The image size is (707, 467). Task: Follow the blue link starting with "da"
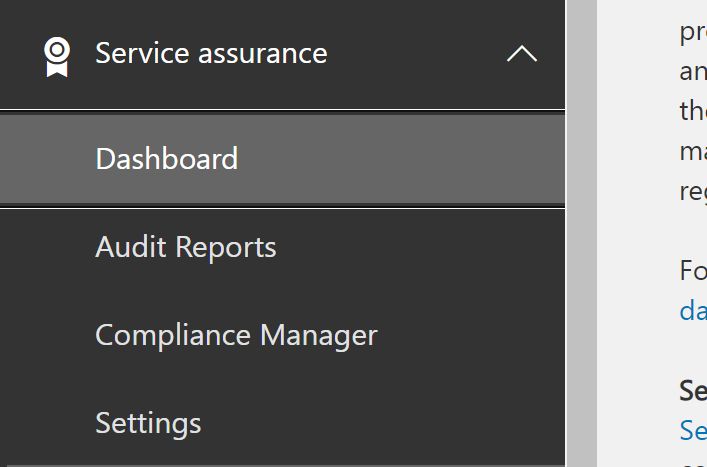(693, 310)
